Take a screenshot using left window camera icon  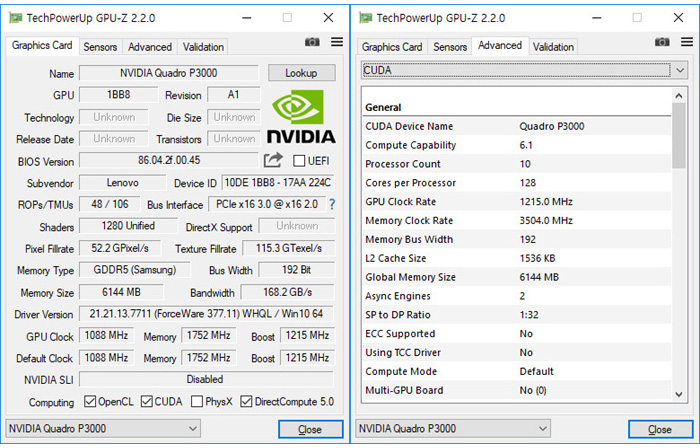click(312, 42)
